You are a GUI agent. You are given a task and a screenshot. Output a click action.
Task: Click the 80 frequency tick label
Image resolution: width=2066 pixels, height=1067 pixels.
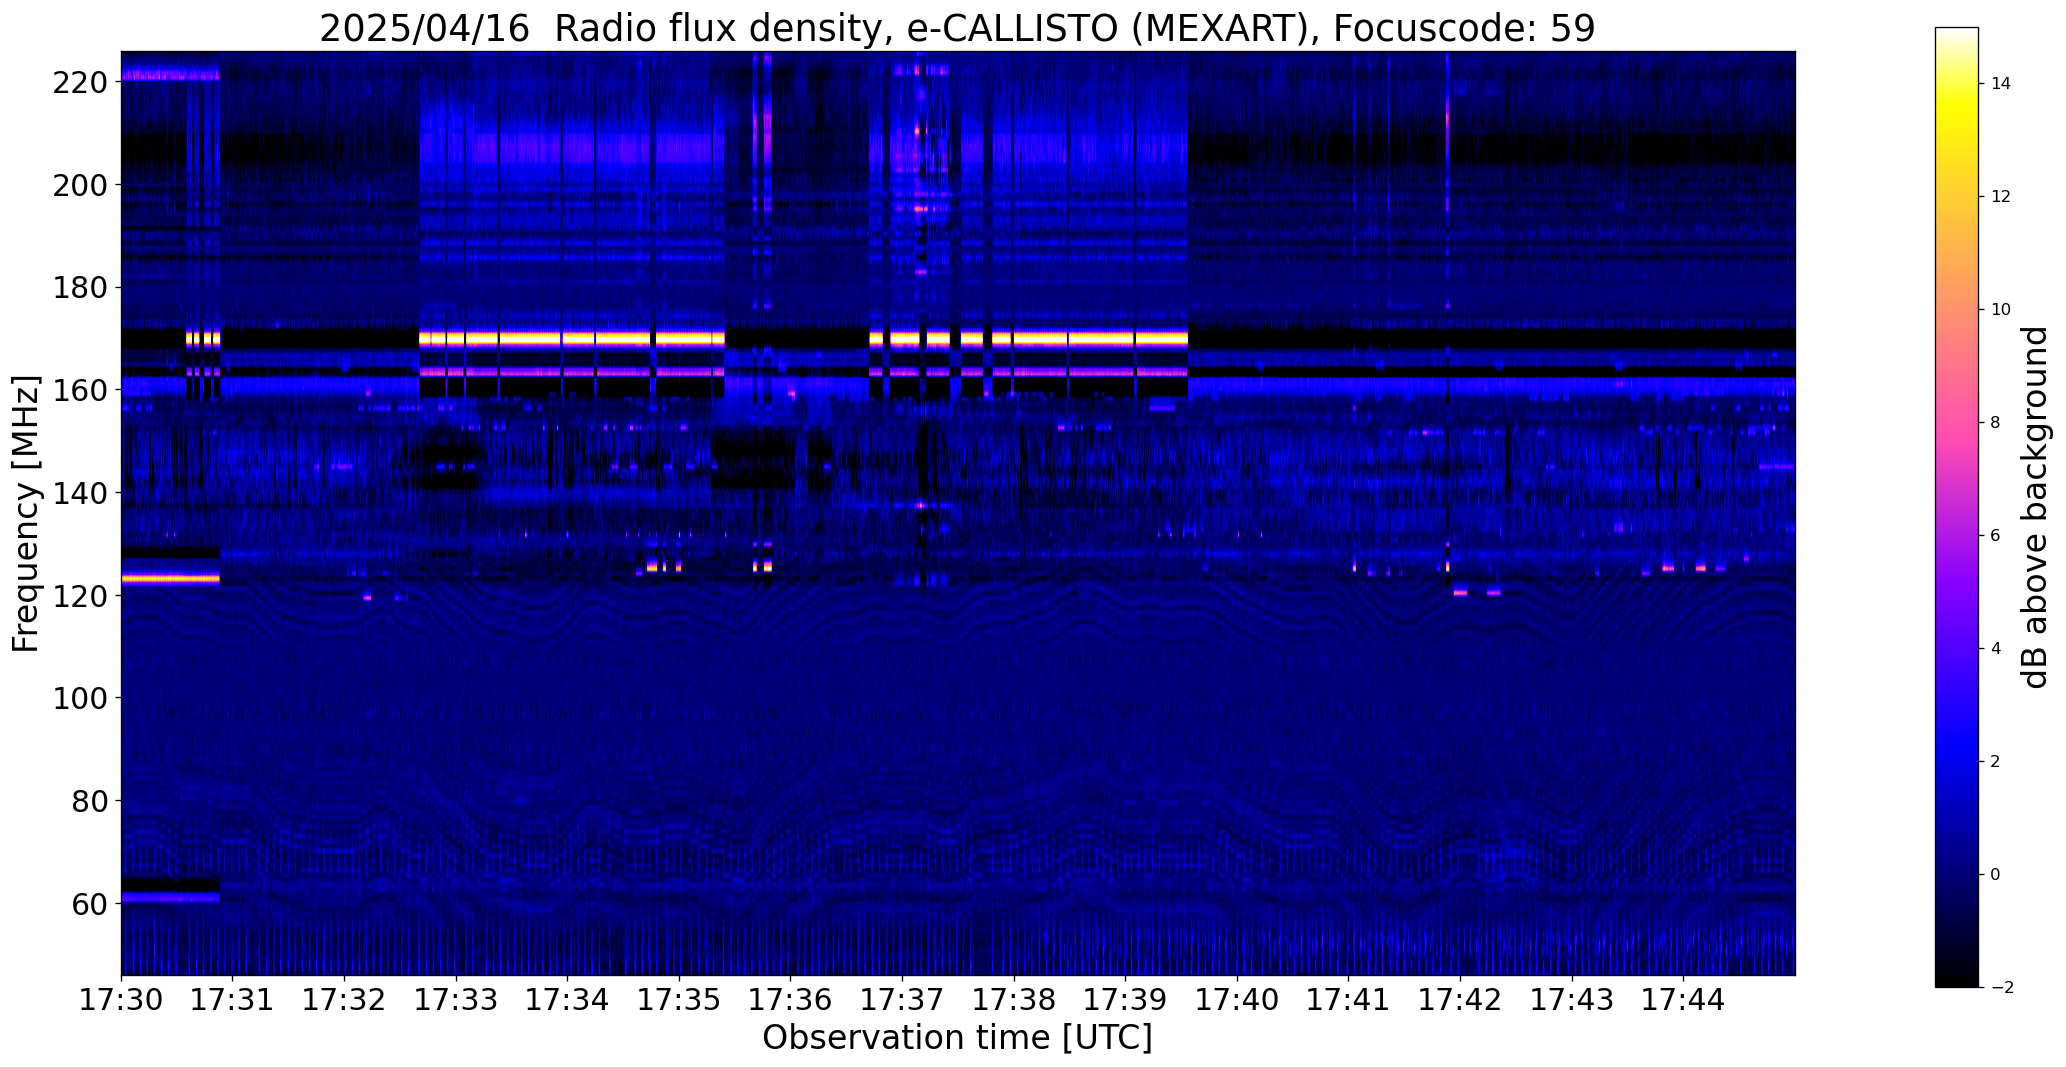point(88,801)
